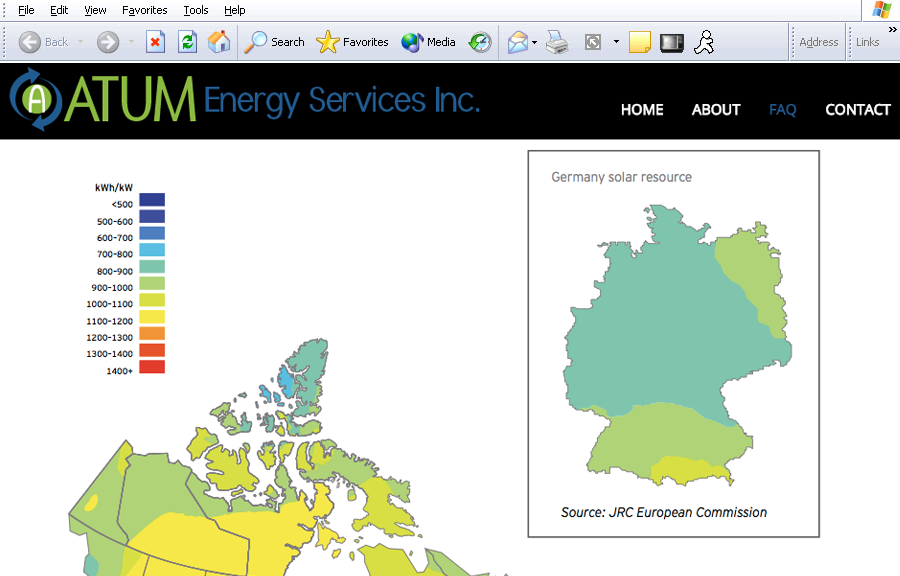Go to the CONTACT page
The width and height of the screenshot is (900, 576).
(x=857, y=110)
